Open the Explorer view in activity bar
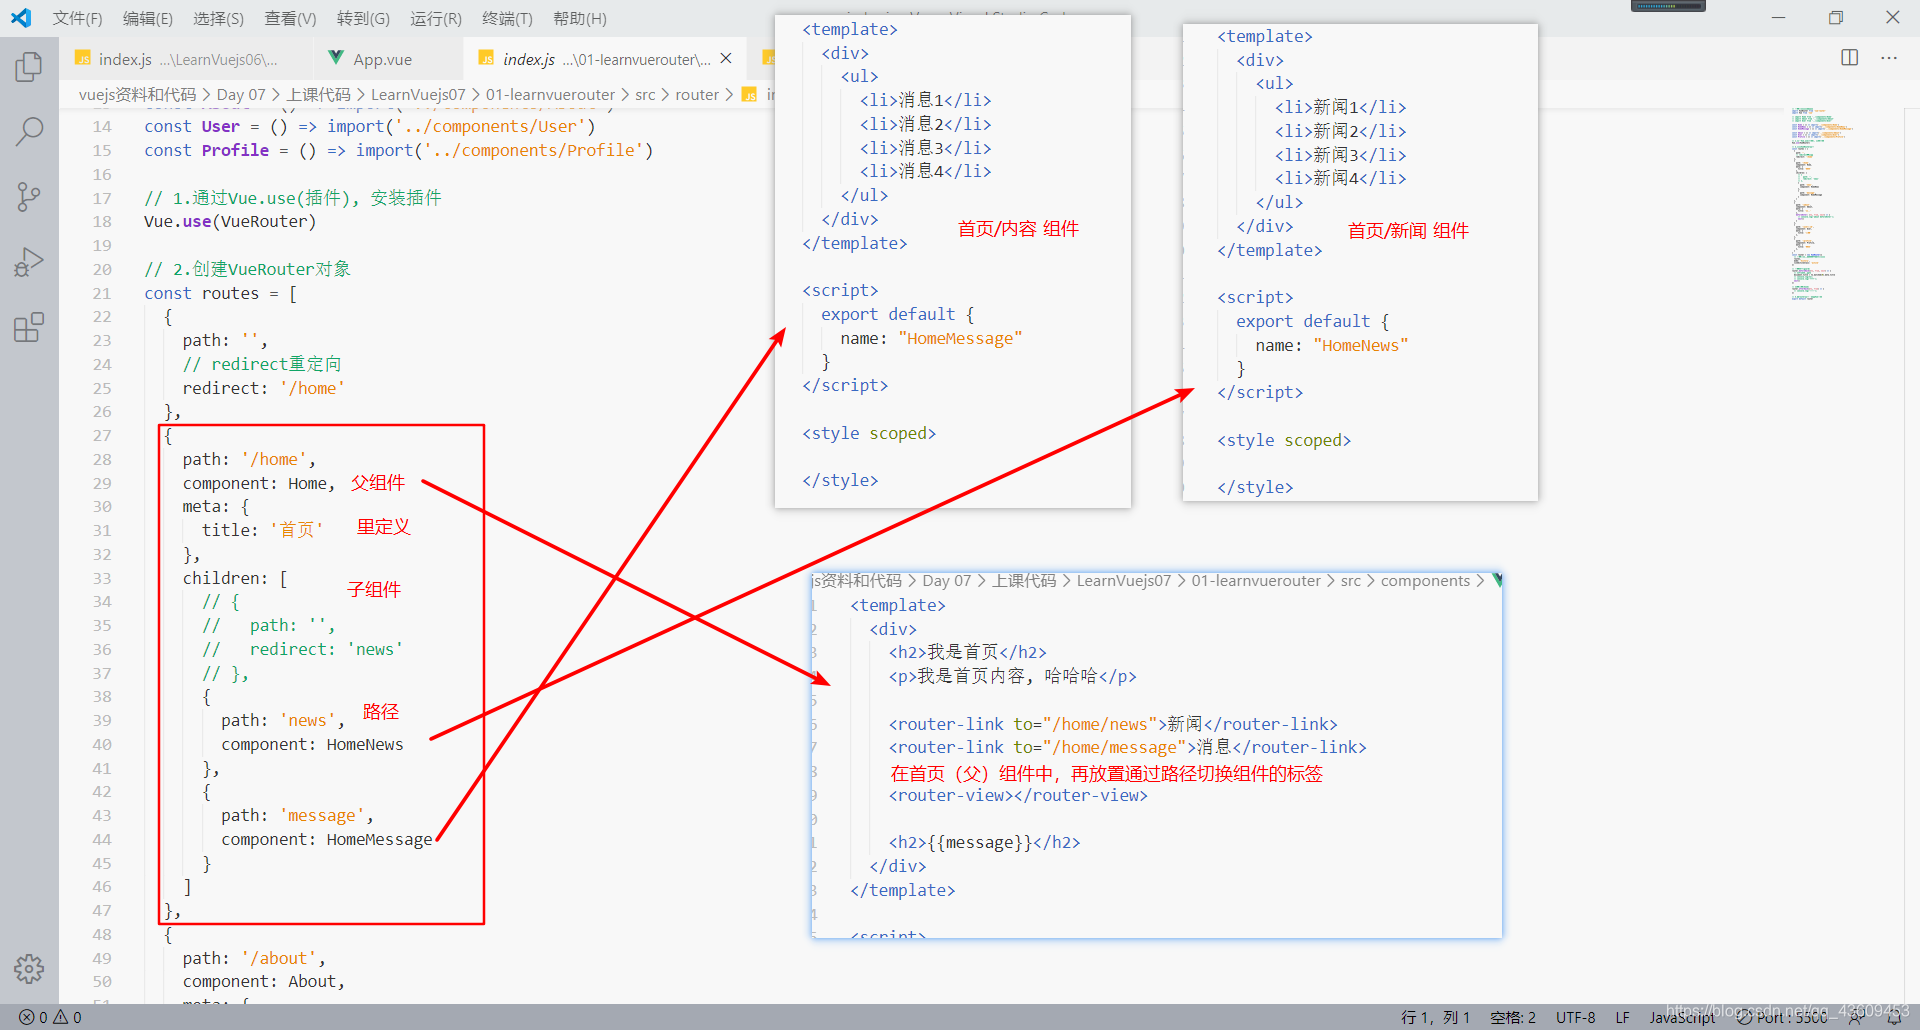This screenshot has width=1920, height=1030. point(29,68)
